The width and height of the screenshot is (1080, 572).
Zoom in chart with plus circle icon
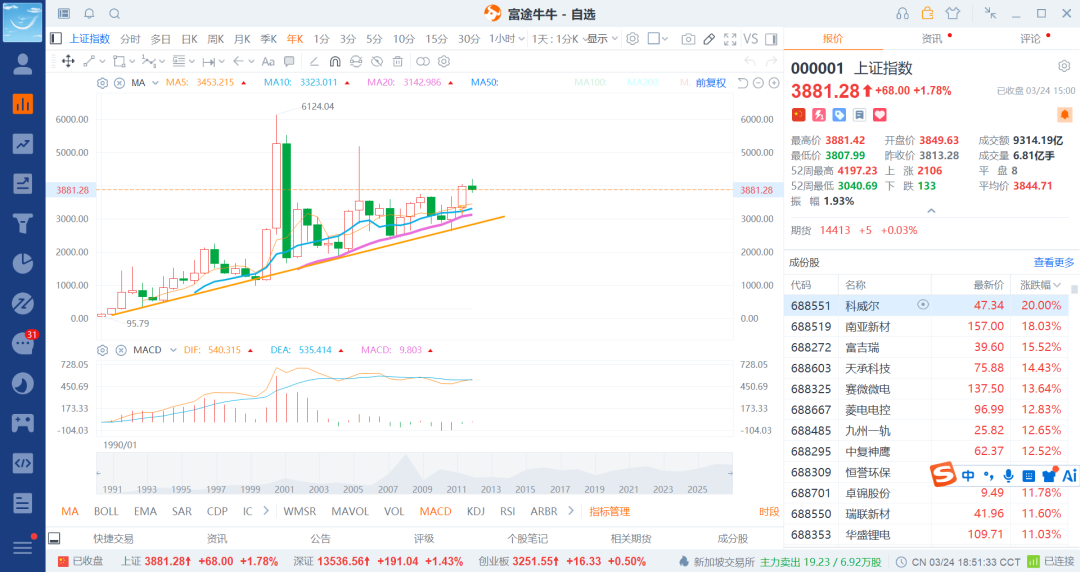click(774, 83)
